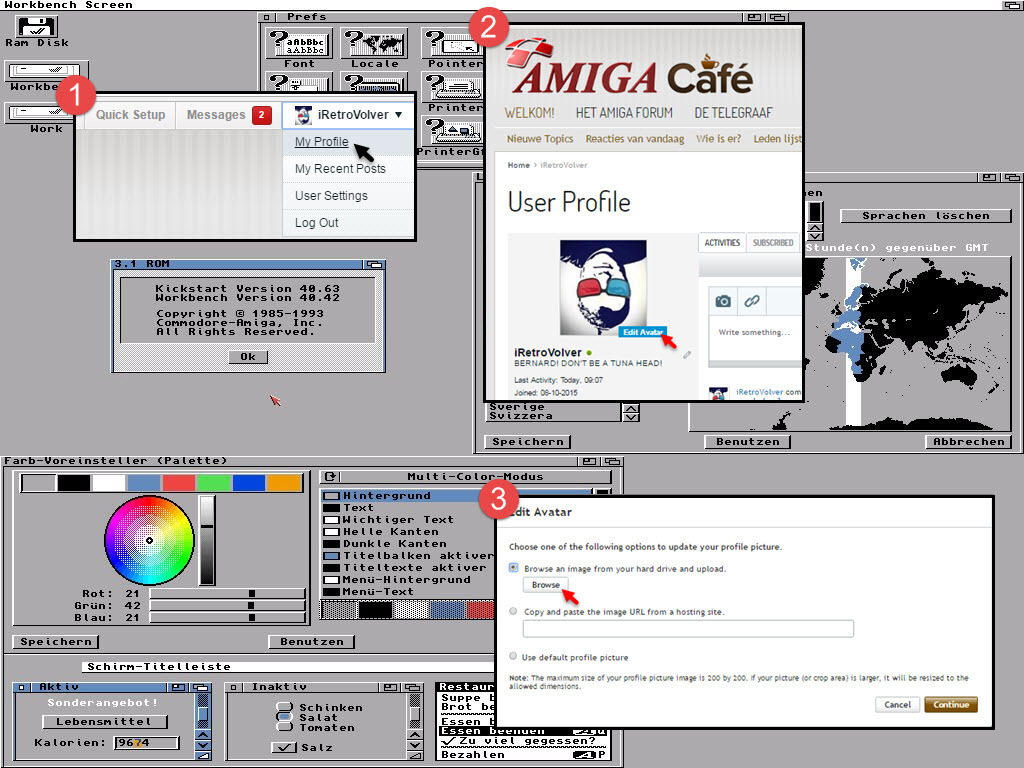Select the Schinken radio option
1024x768 pixels.
pyautogui.click(x=284, y=707)
